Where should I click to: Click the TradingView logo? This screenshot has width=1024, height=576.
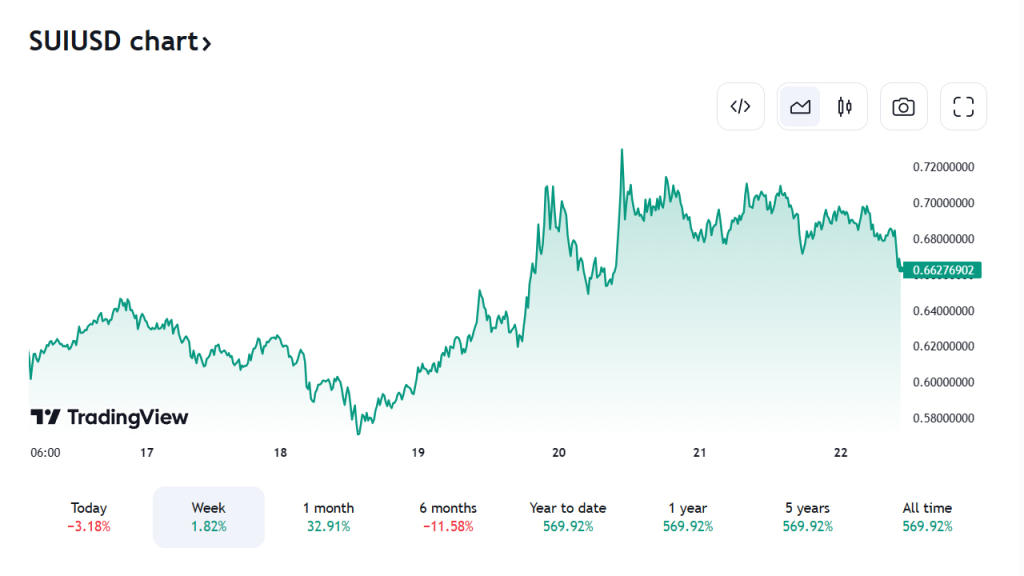click(x=109, y=417)
